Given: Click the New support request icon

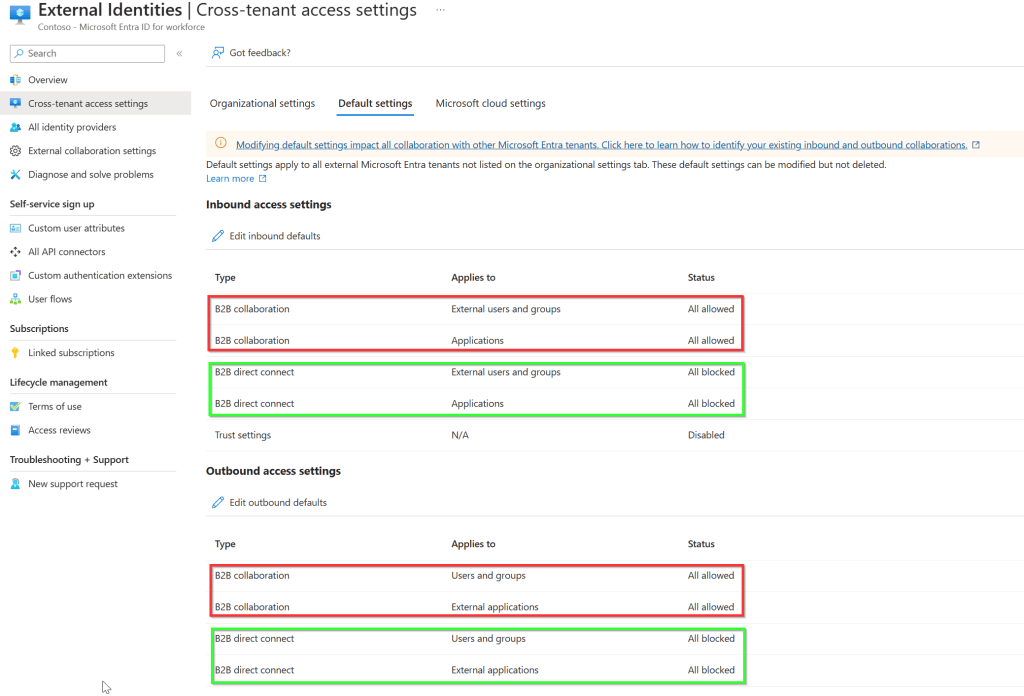Looking at the screenshot, I should pyautogui.click(x=15, y=484).
